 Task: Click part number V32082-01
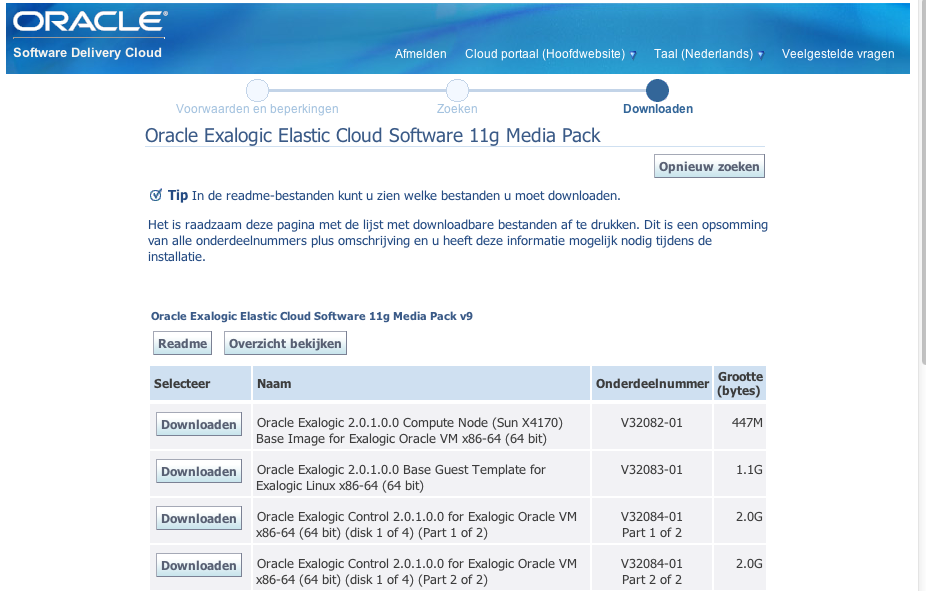[651, 423]
